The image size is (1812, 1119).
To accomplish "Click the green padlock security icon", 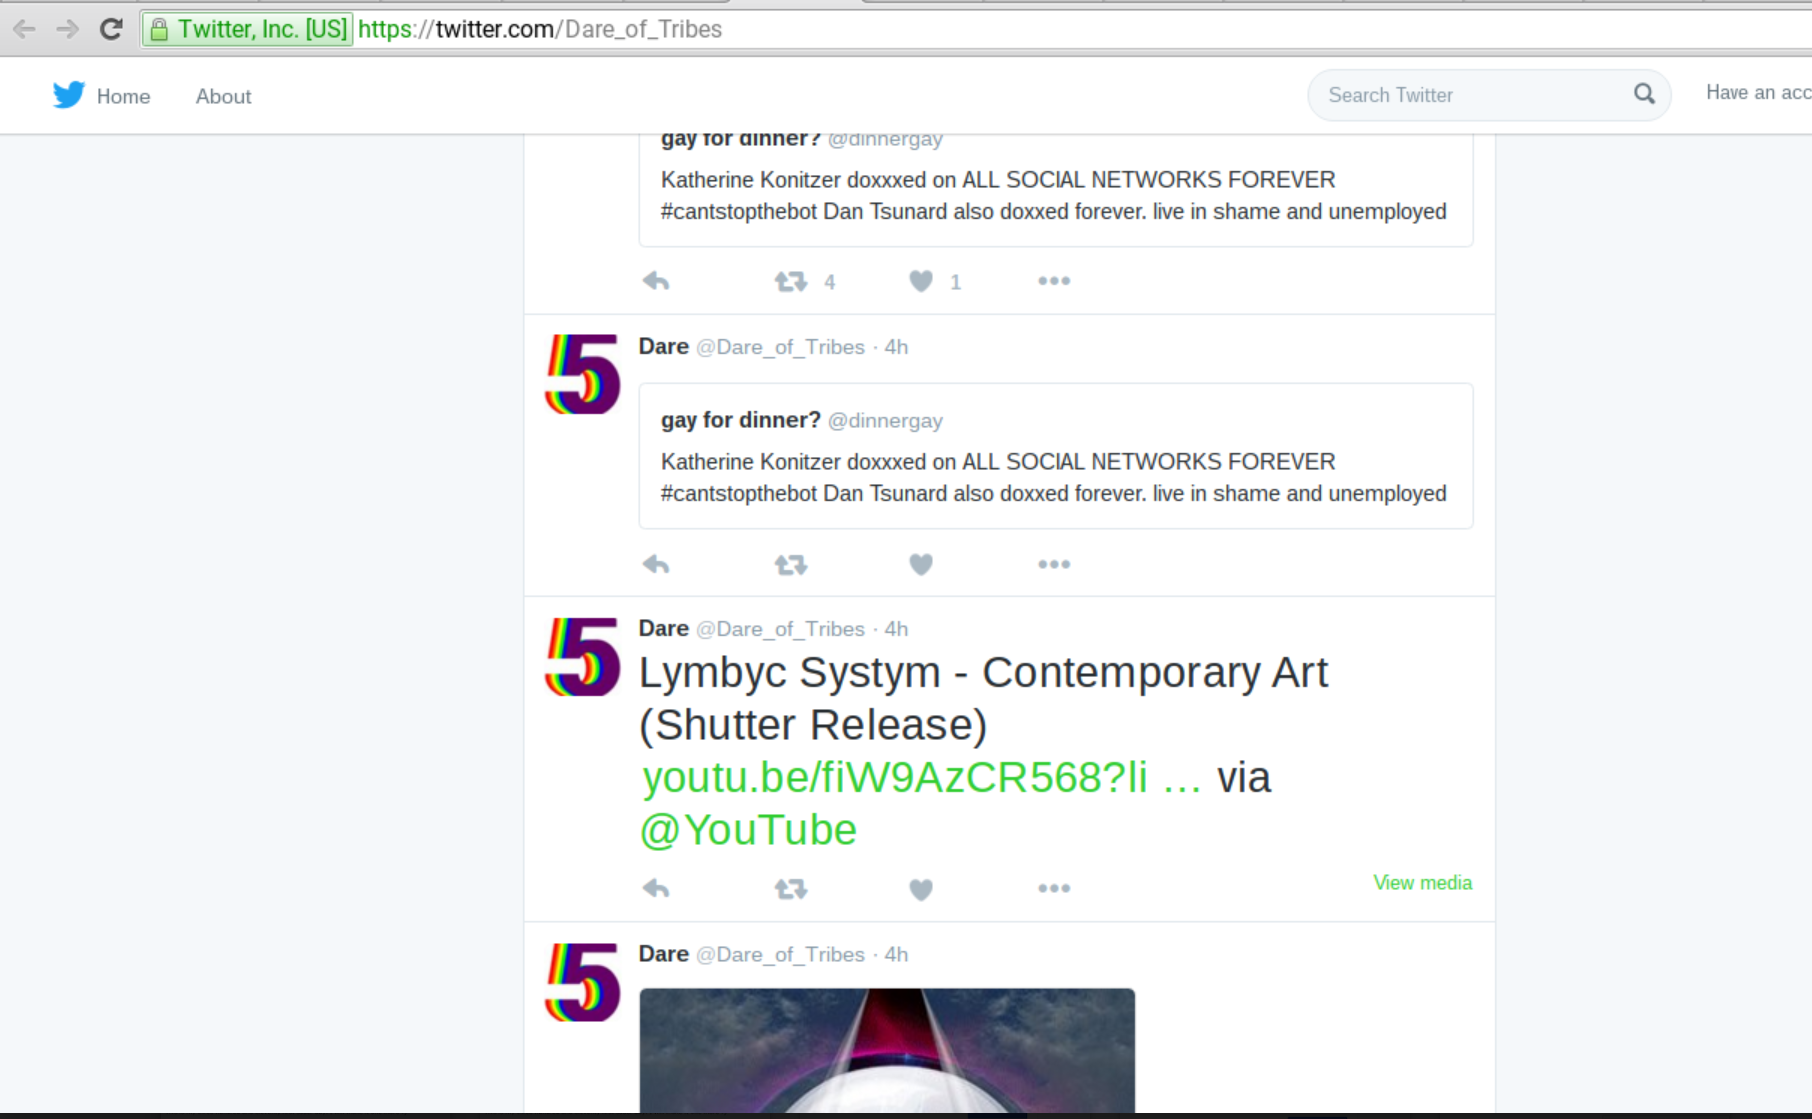I will (159, 30).
